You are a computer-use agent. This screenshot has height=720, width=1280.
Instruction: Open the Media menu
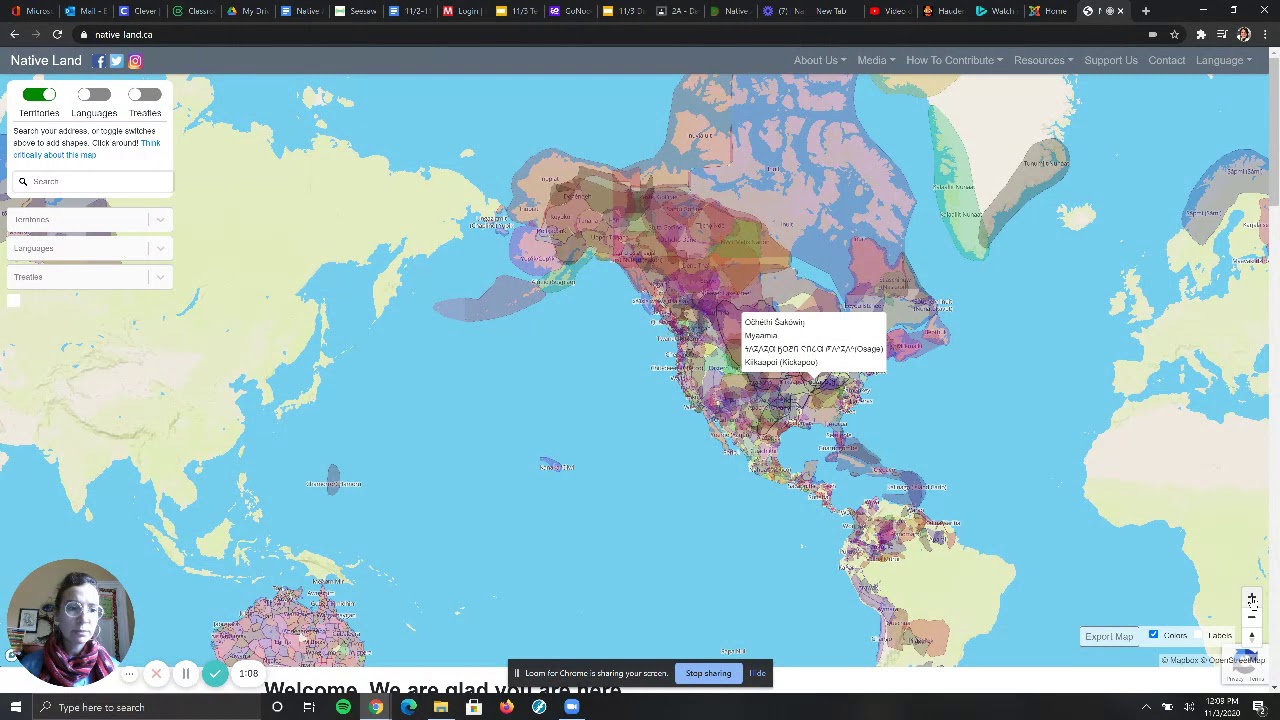point(876,61)
